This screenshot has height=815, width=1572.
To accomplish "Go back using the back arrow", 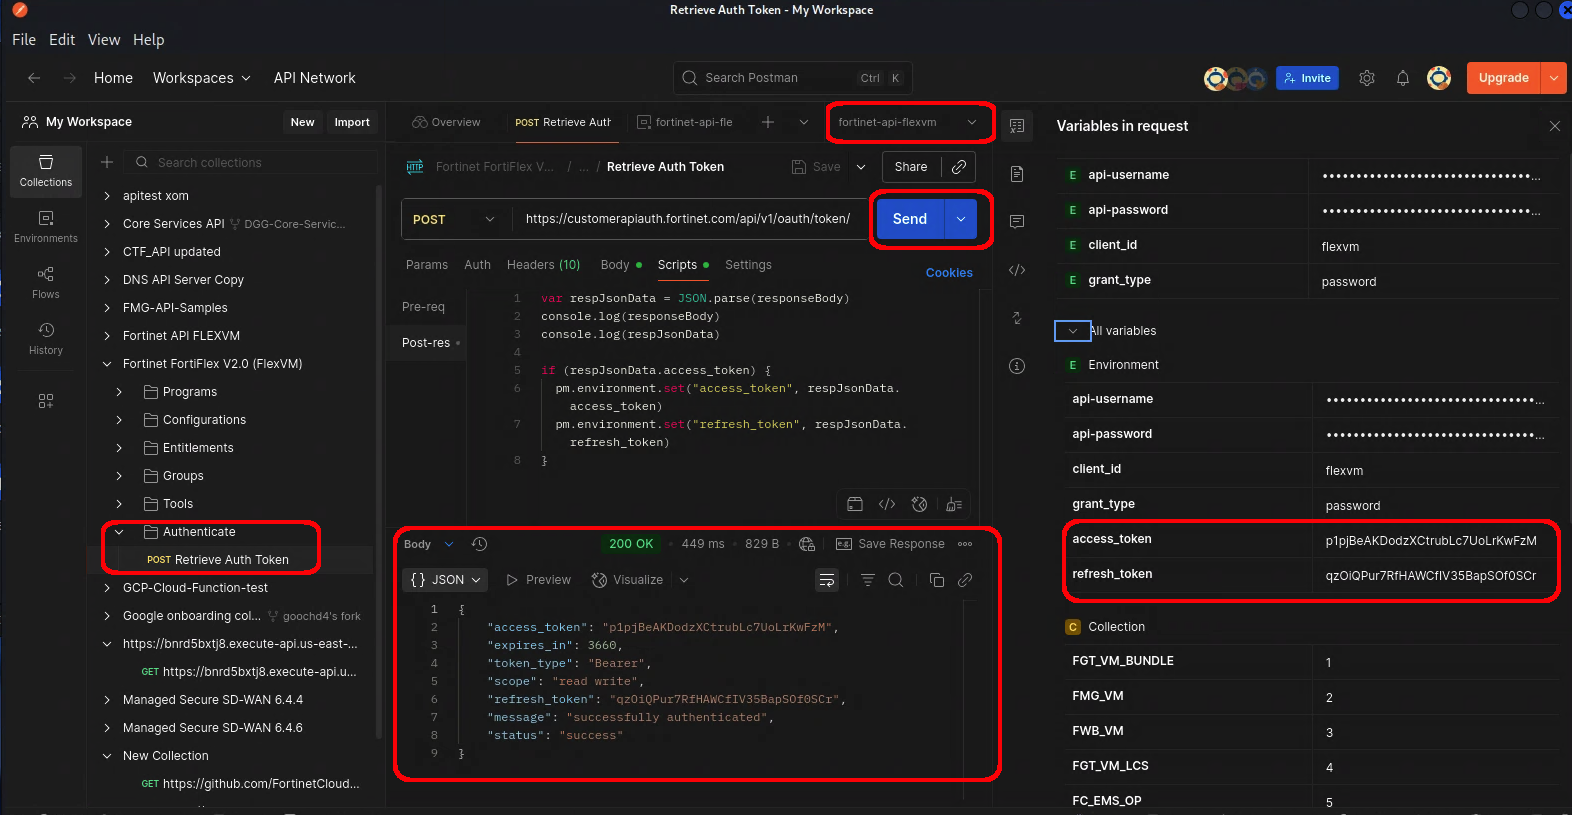I will (34, 78).
